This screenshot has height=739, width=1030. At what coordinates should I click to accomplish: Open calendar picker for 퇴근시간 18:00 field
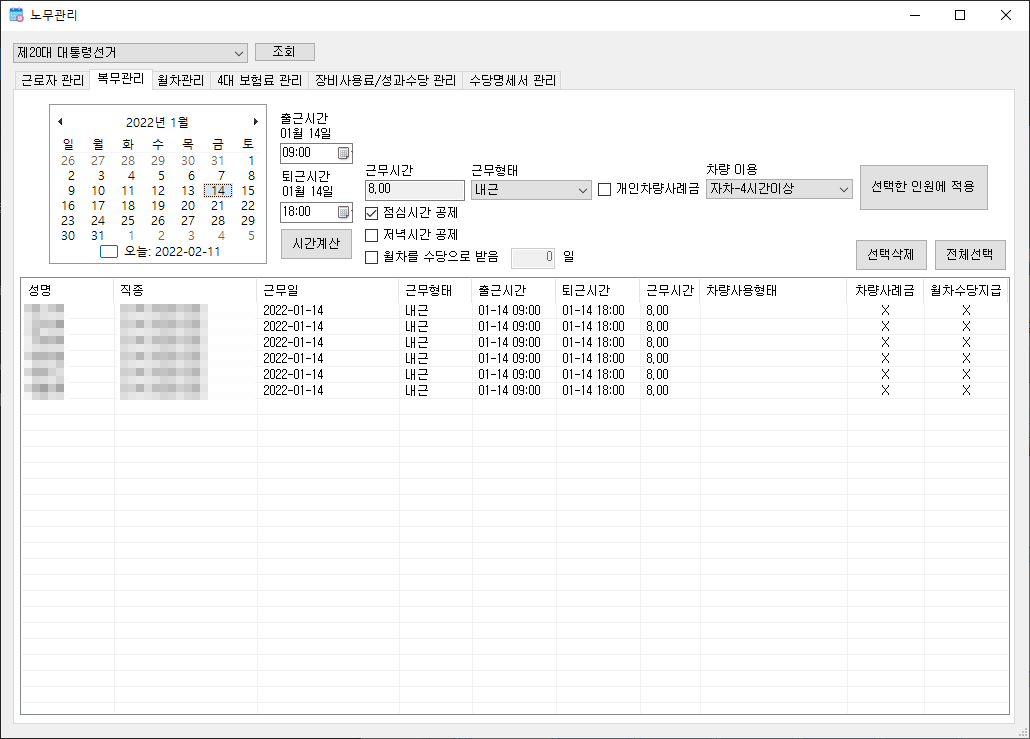tap(344, 212)
